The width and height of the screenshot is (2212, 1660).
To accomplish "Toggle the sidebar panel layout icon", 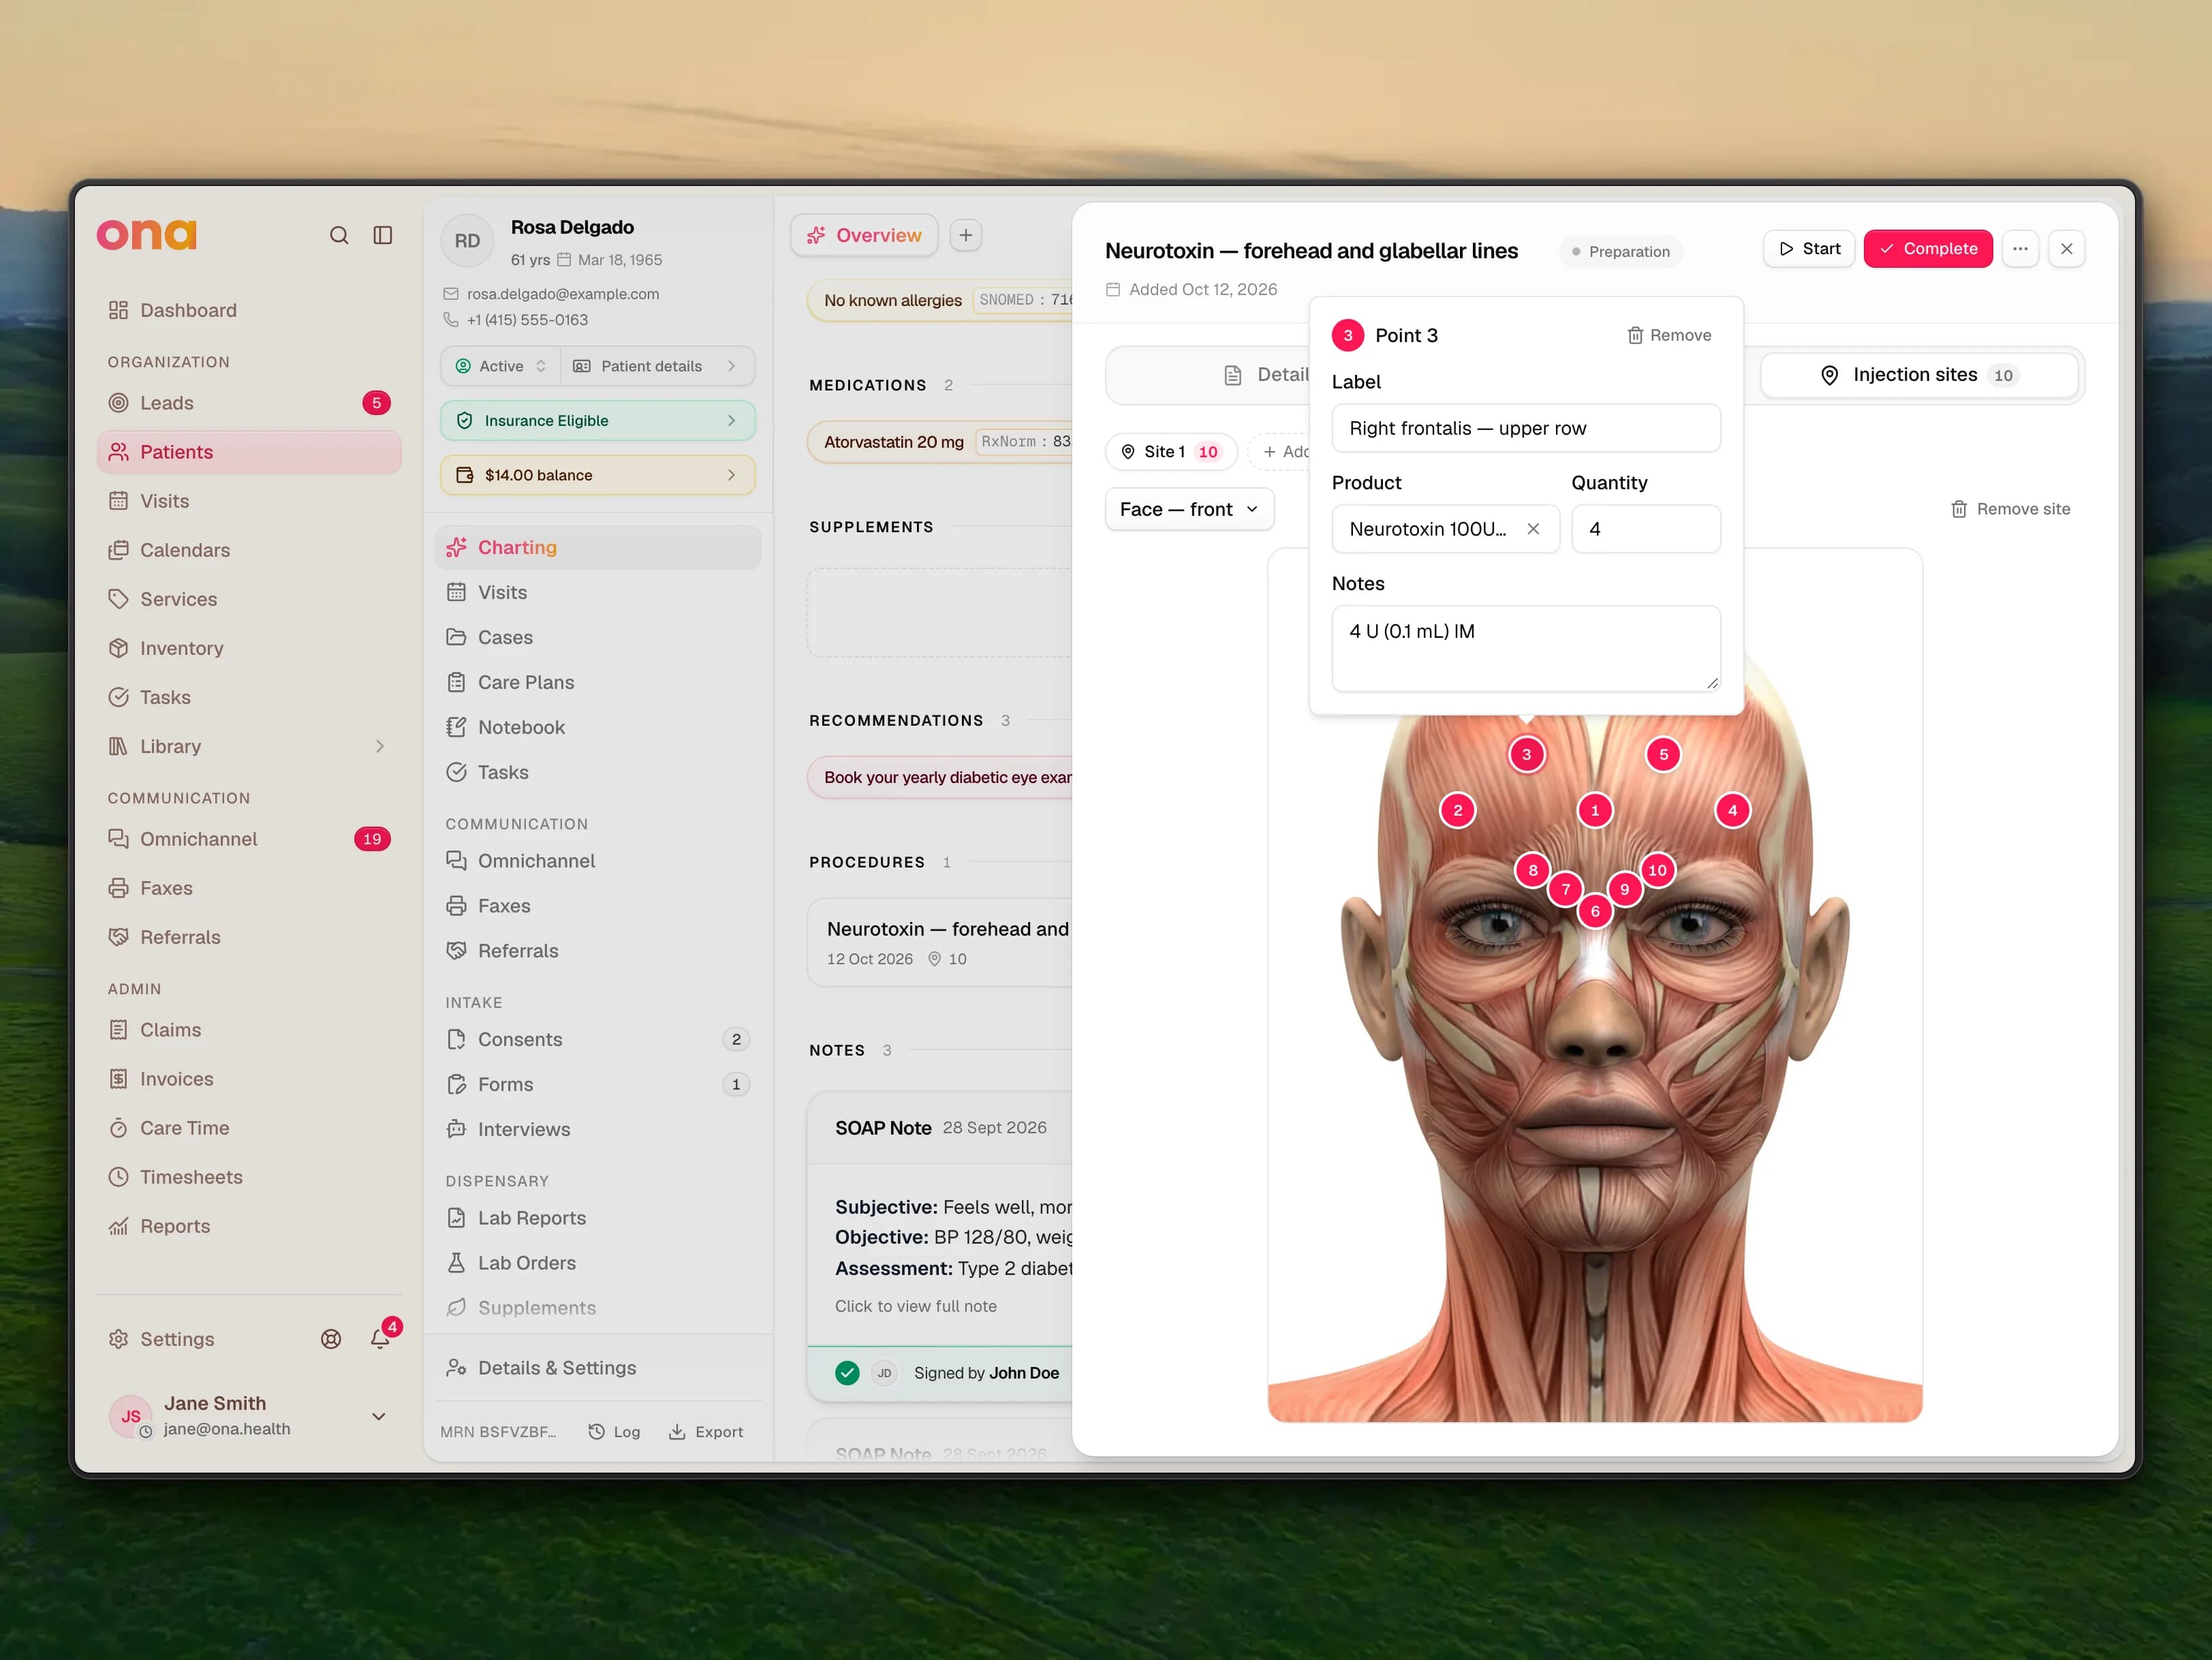I will pos(383,235).
